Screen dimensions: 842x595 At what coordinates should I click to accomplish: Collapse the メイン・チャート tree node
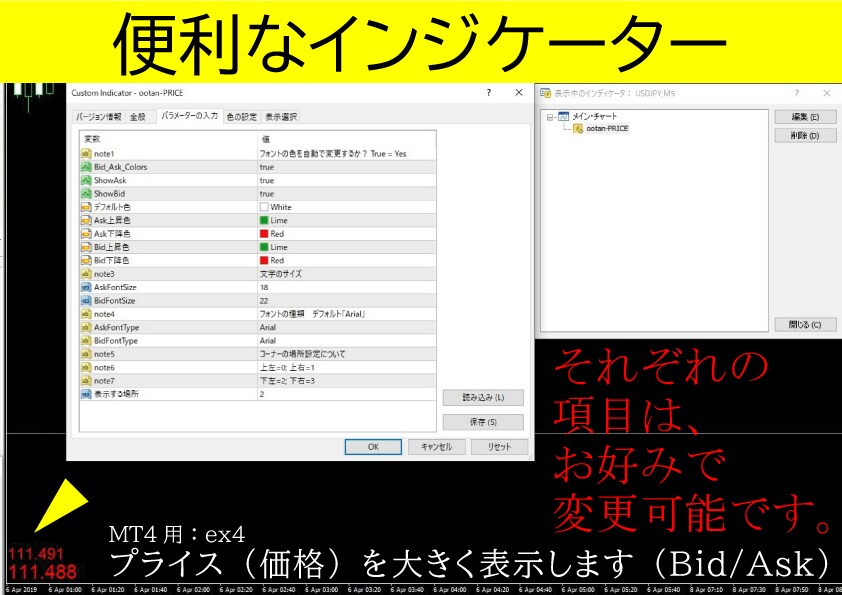(x=550, y=117)
